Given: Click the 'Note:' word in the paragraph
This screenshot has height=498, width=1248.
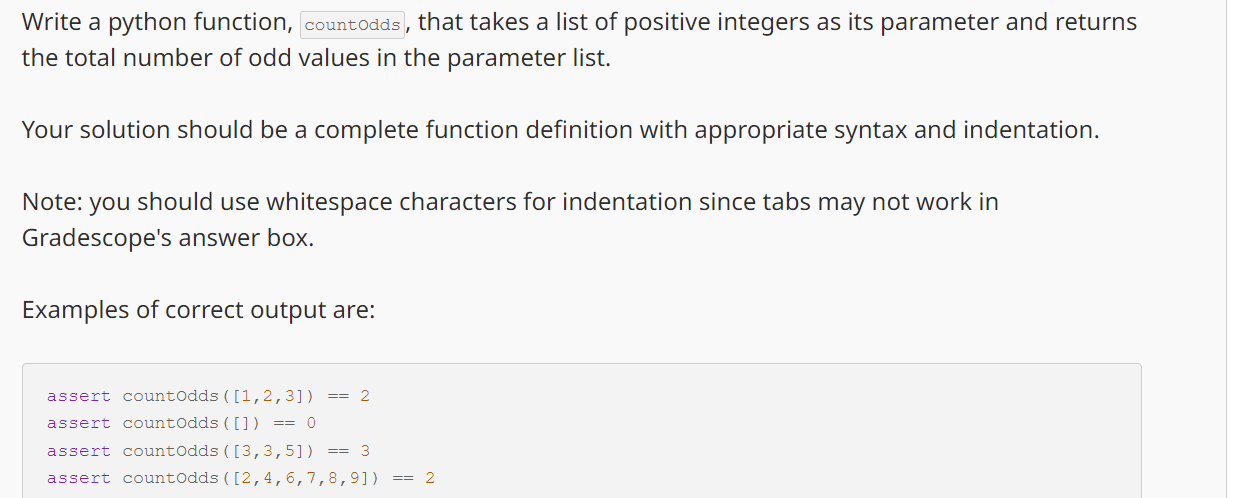Looking at the screenshot, I should (52, 202).
